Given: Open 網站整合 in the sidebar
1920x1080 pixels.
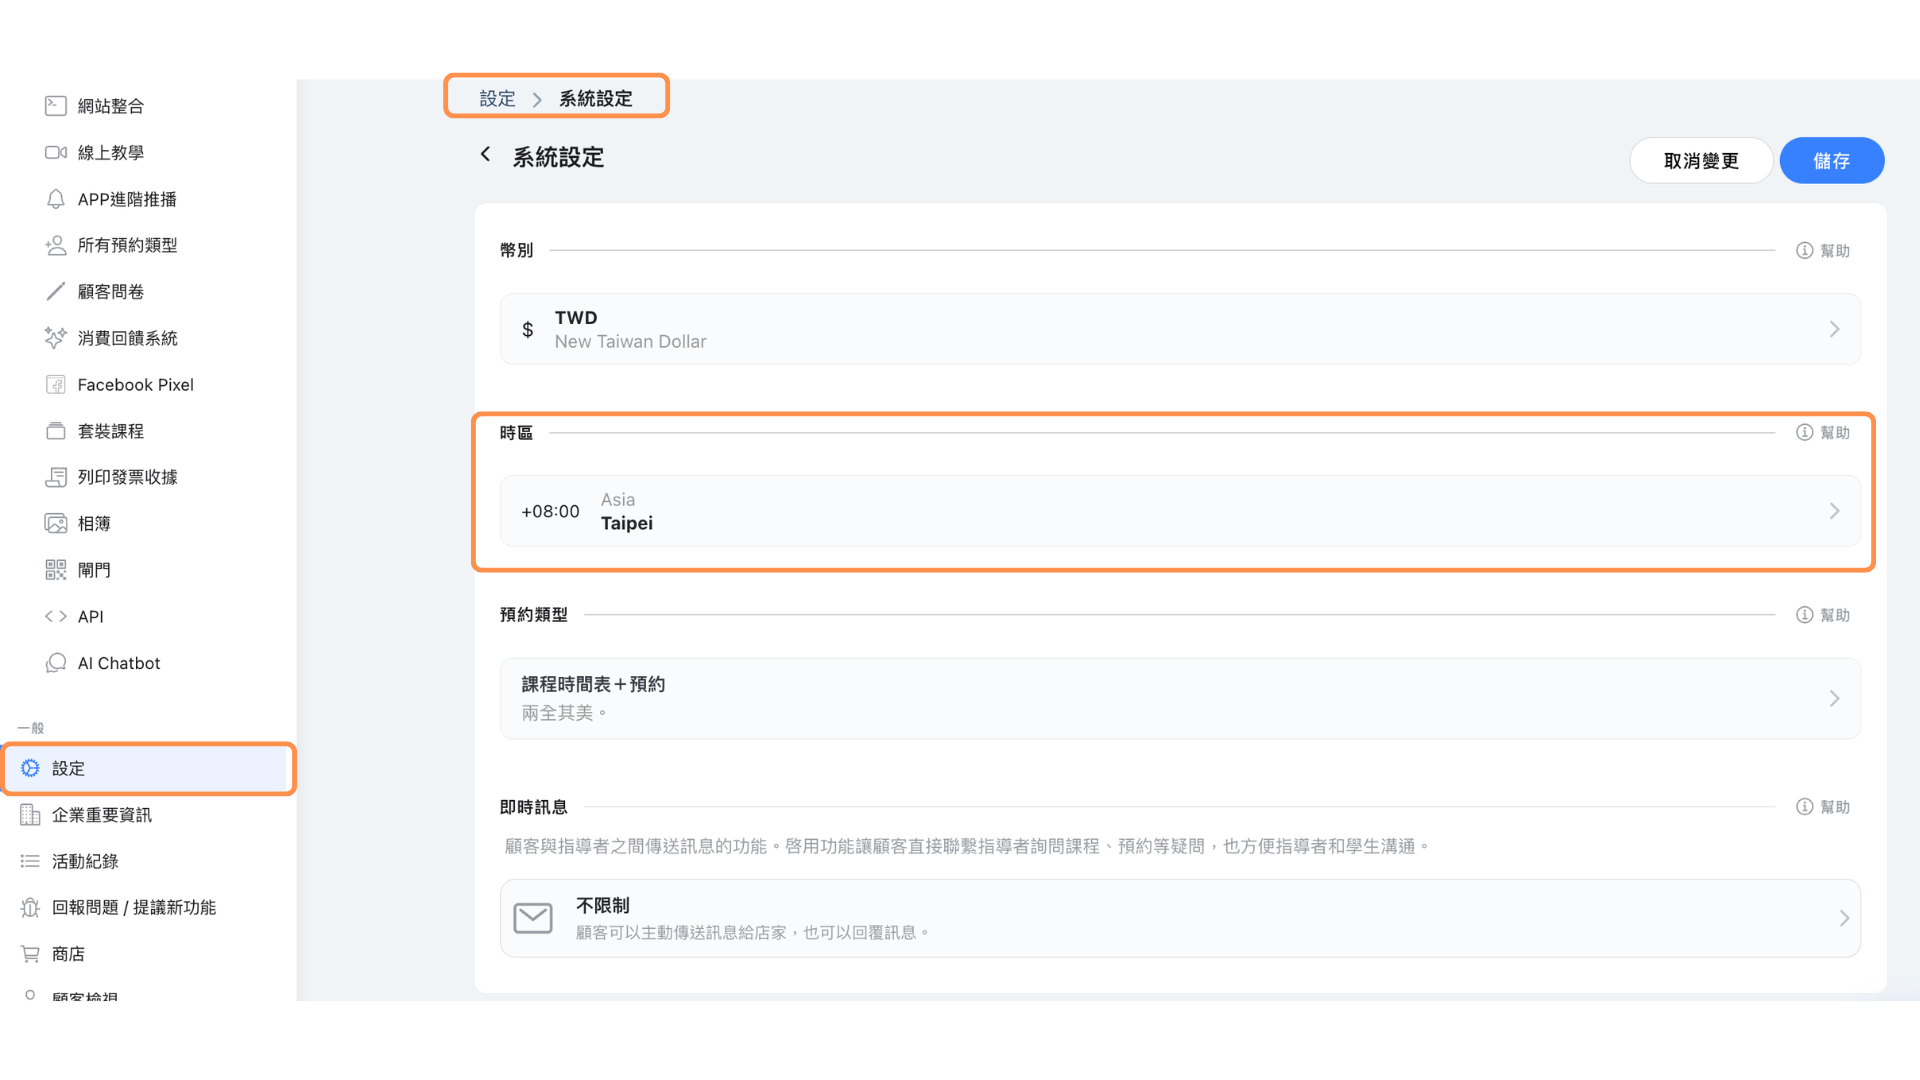Looking at the screenshot, I should [x=111, y=106].
